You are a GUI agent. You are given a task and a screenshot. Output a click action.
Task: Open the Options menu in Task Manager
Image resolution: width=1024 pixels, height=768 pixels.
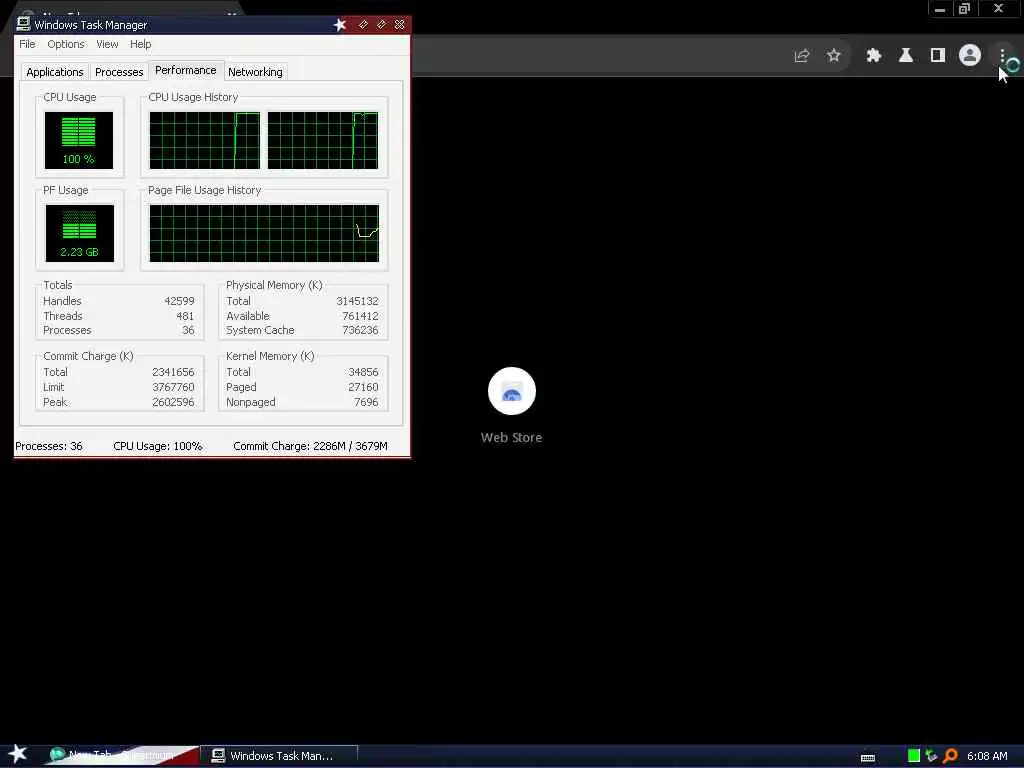click(65, 44)
